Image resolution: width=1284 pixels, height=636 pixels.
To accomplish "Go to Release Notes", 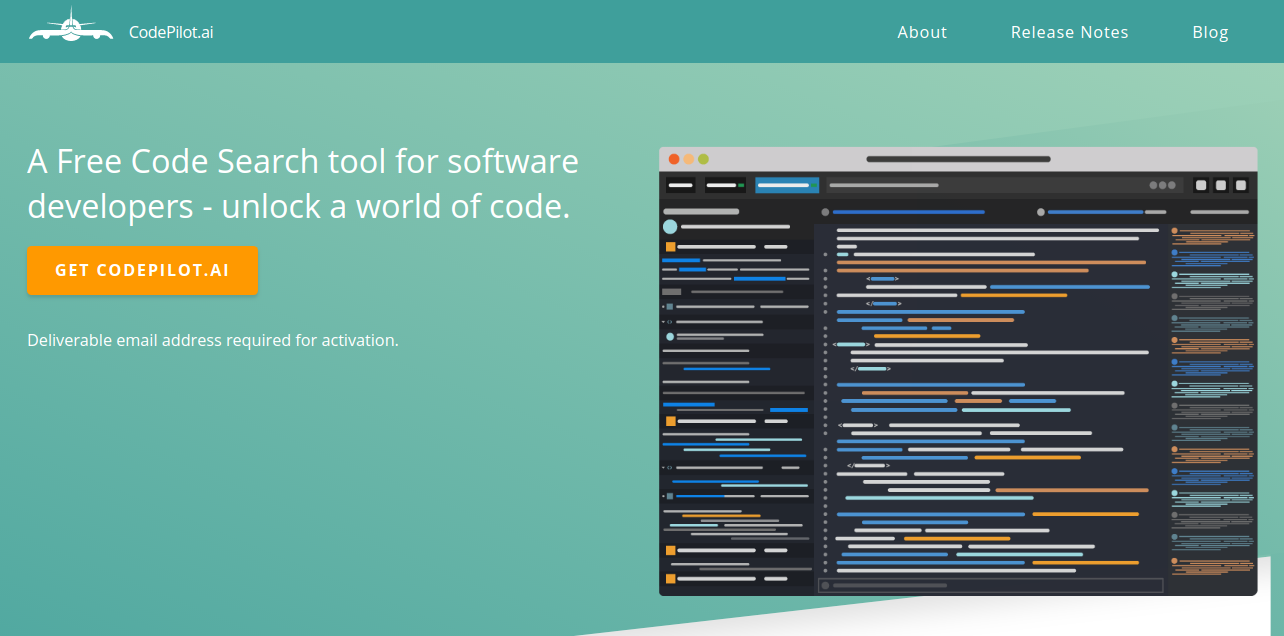I will tap(1069, 32).
